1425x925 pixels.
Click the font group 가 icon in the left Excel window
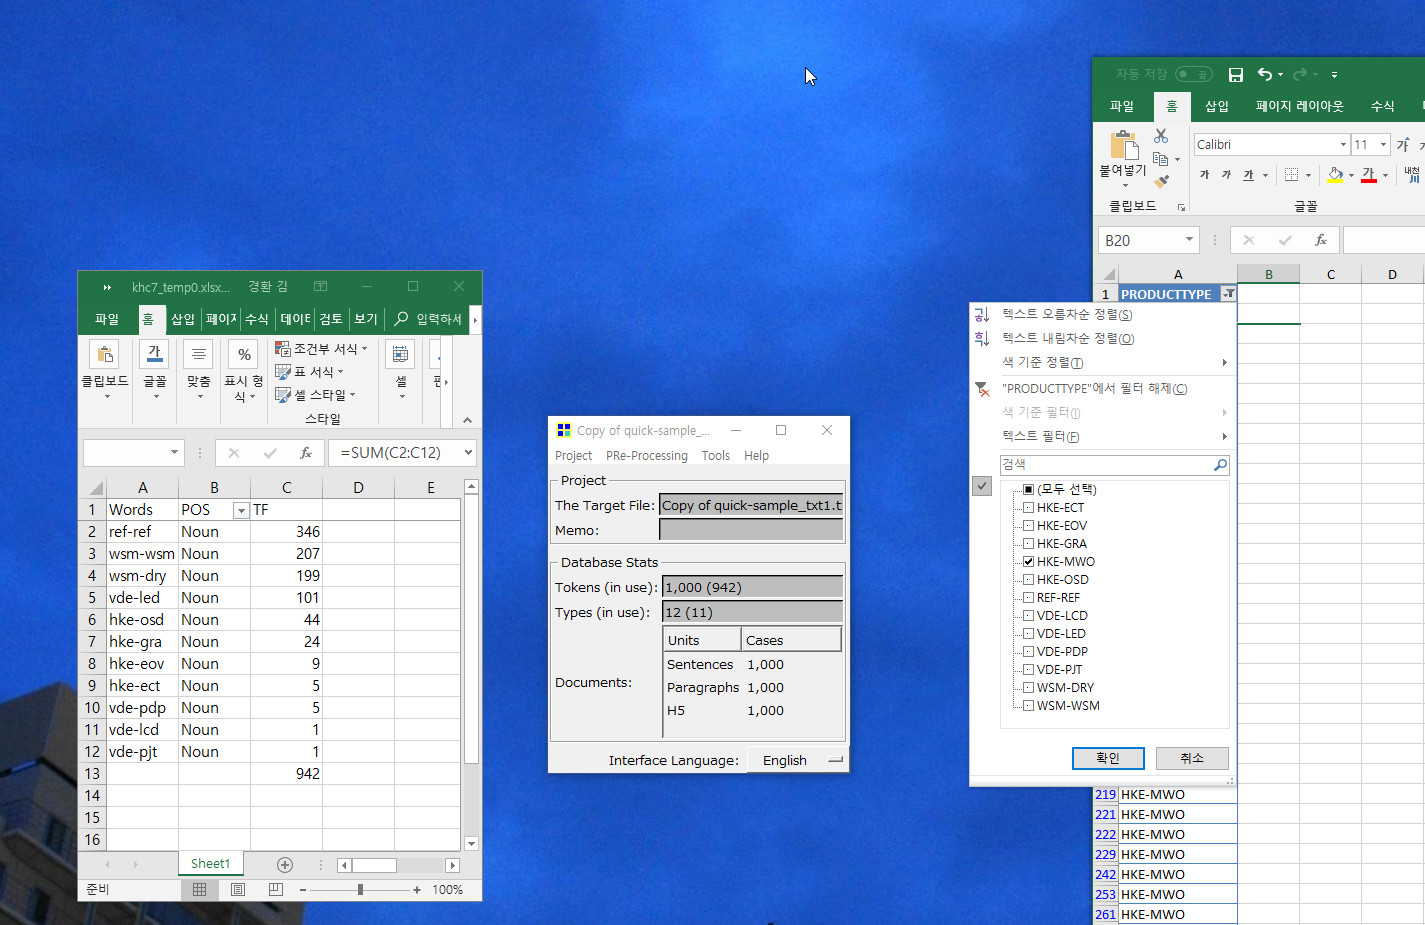coord(155,354)
